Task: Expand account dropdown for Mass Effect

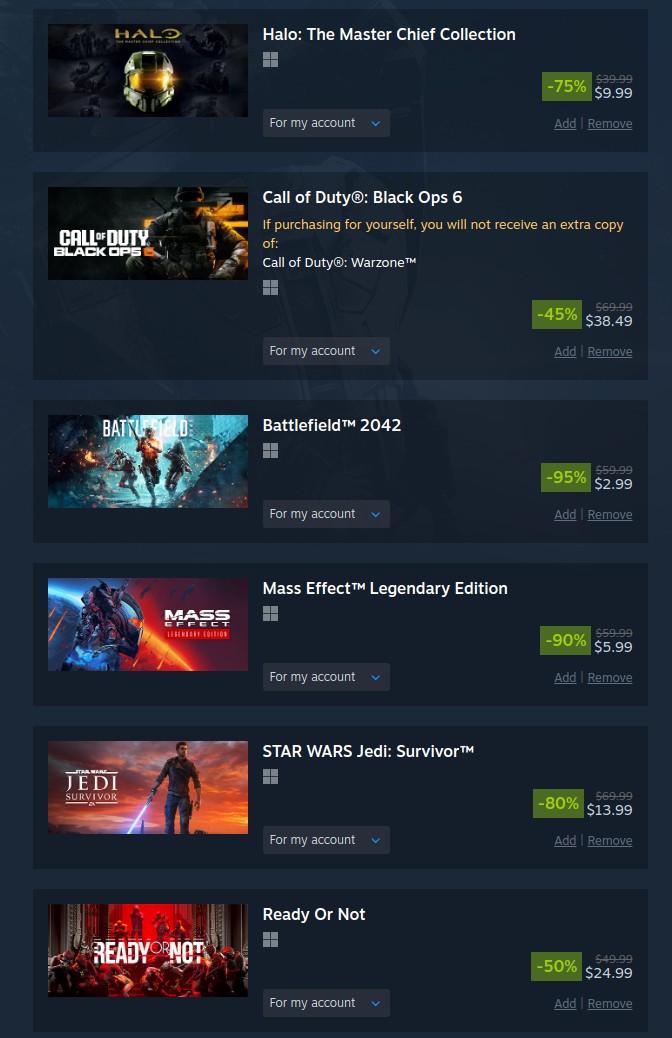Action: (x=326, y=677)
